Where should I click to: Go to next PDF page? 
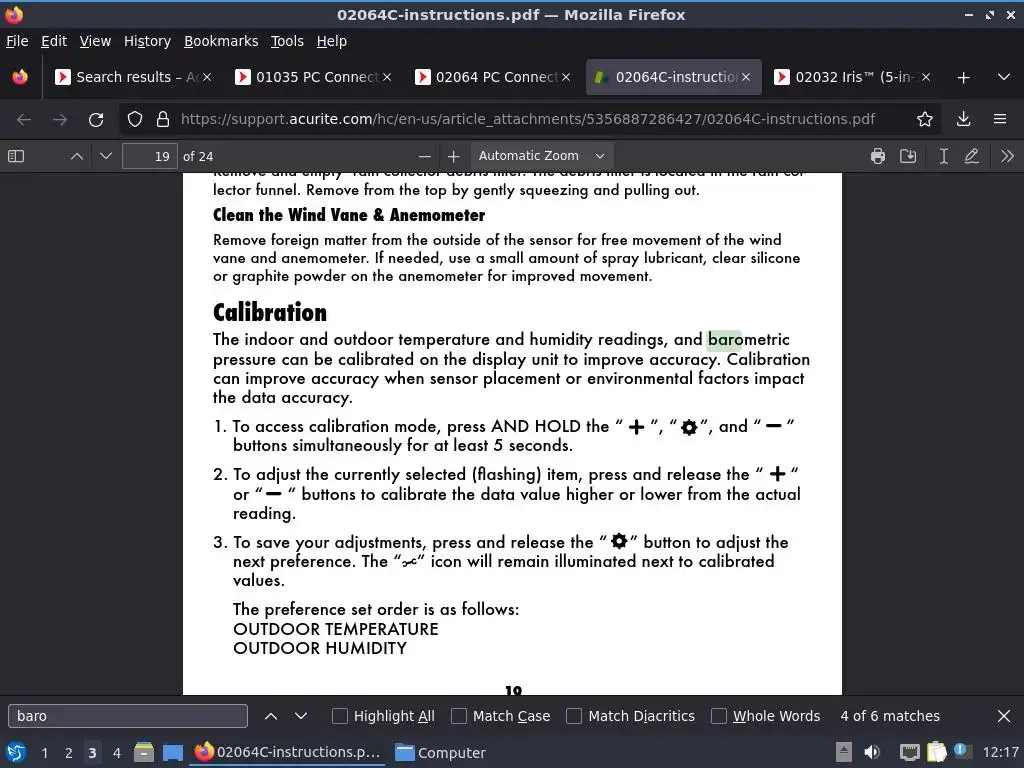tap(106, 156)
